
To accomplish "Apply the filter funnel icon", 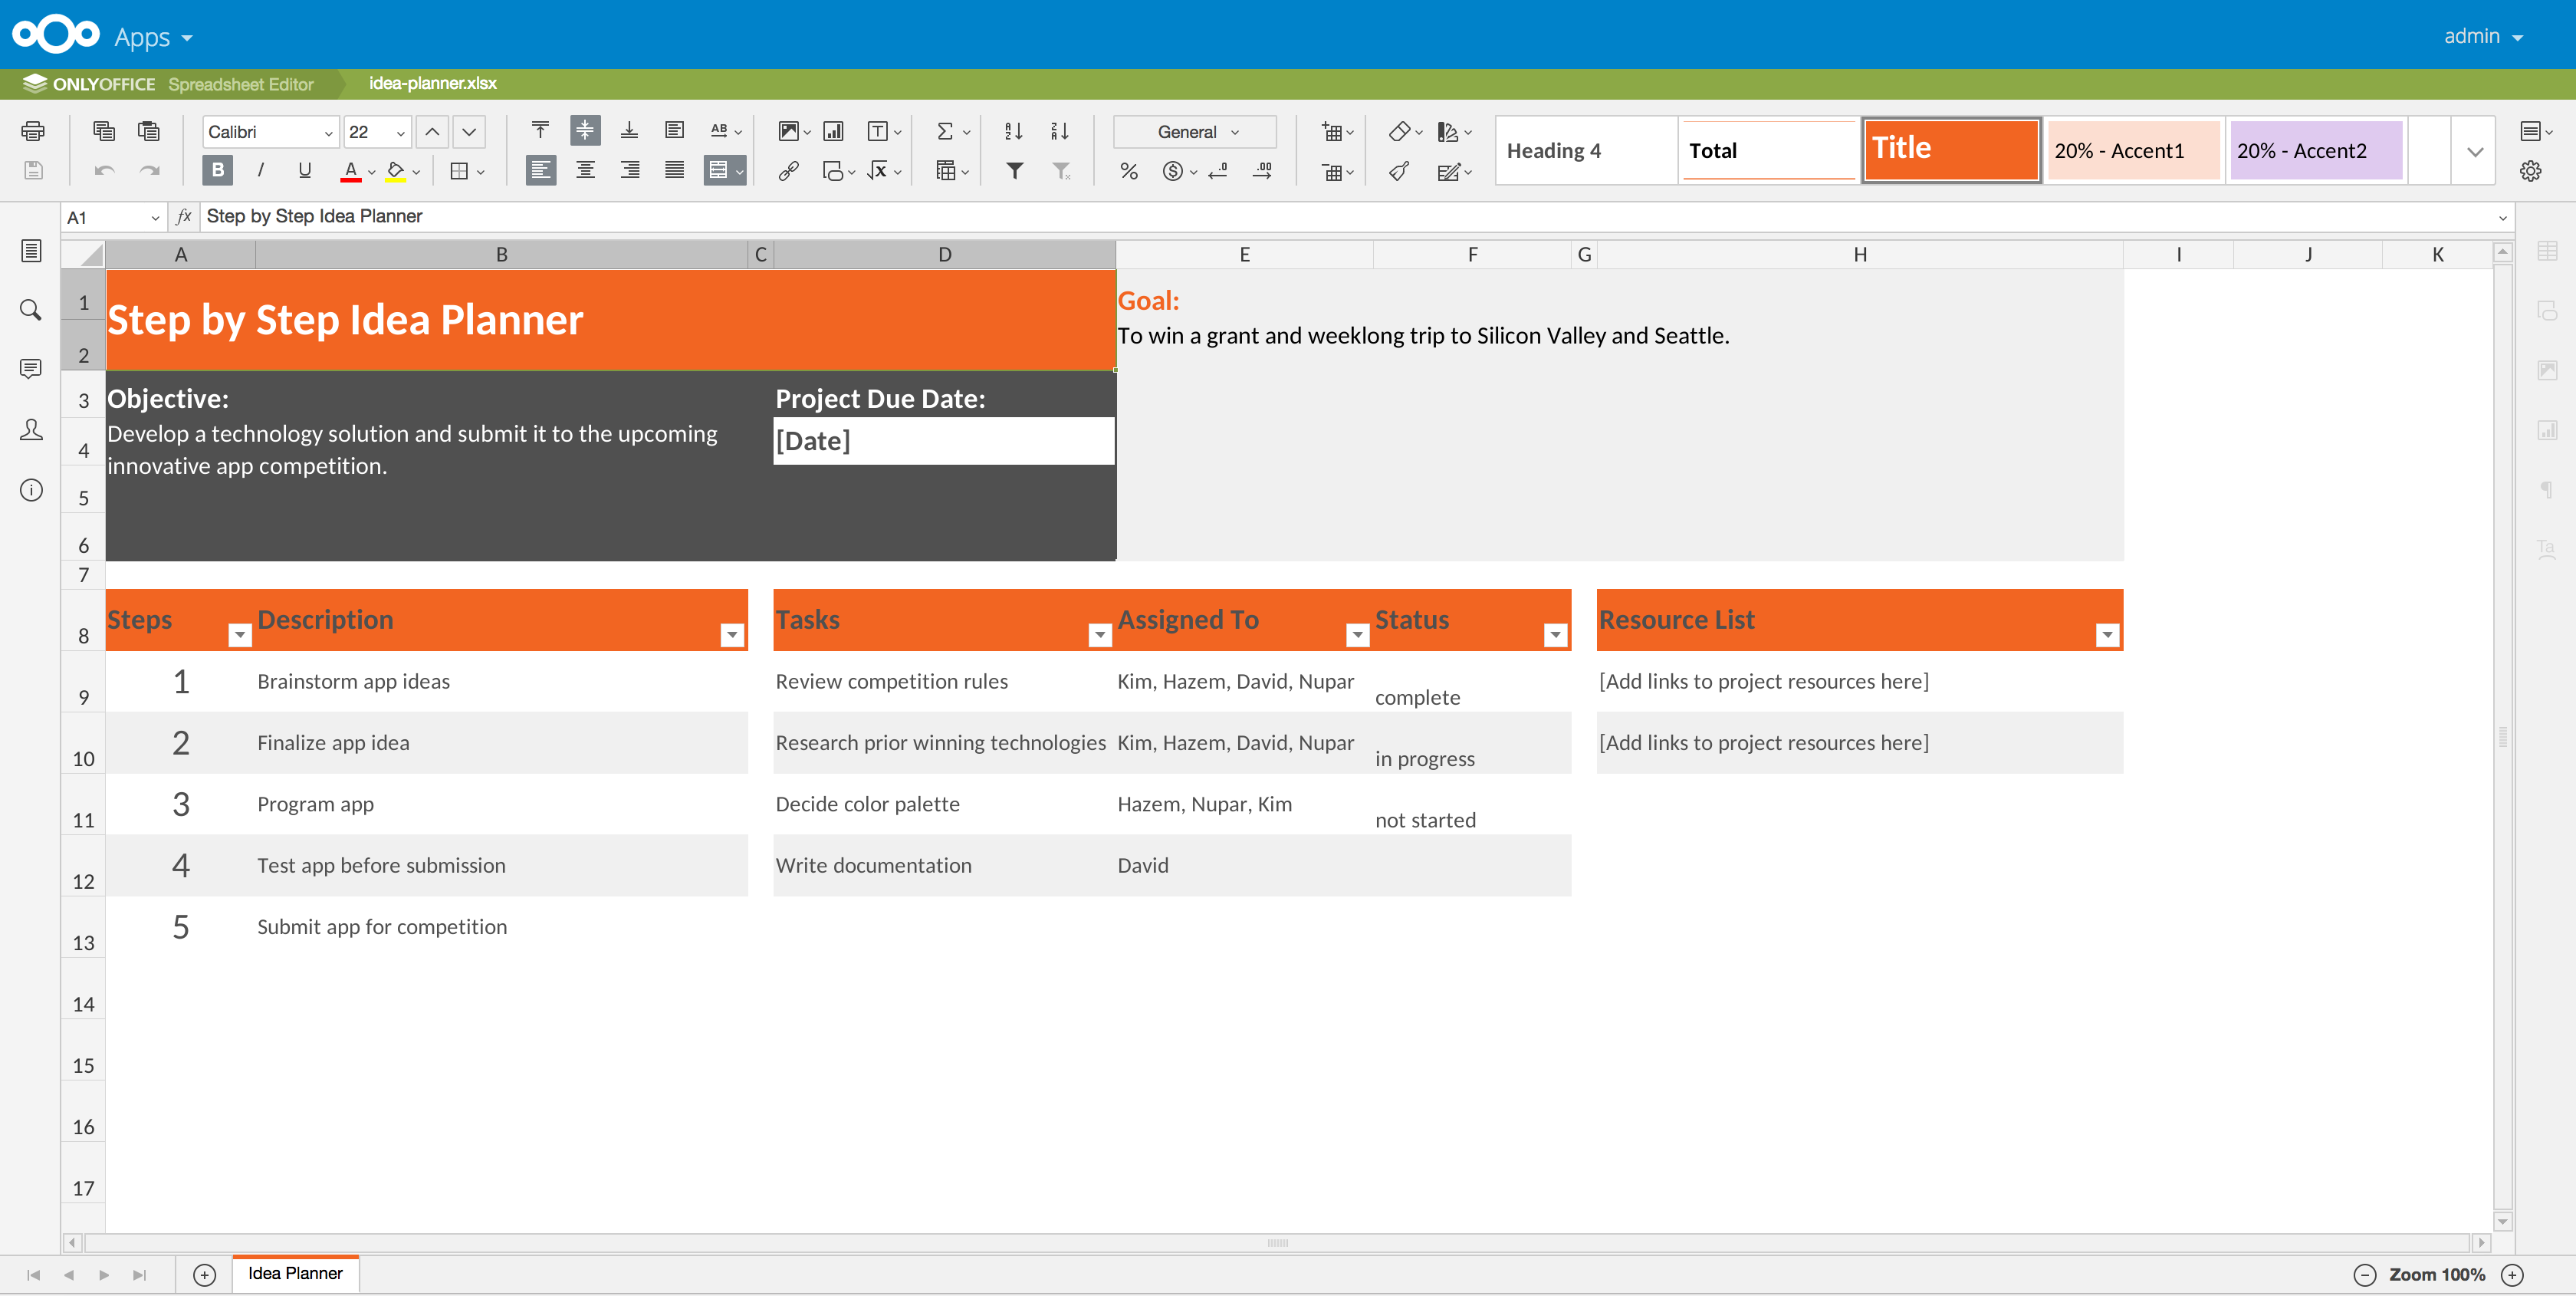I will coord(1014,171).
